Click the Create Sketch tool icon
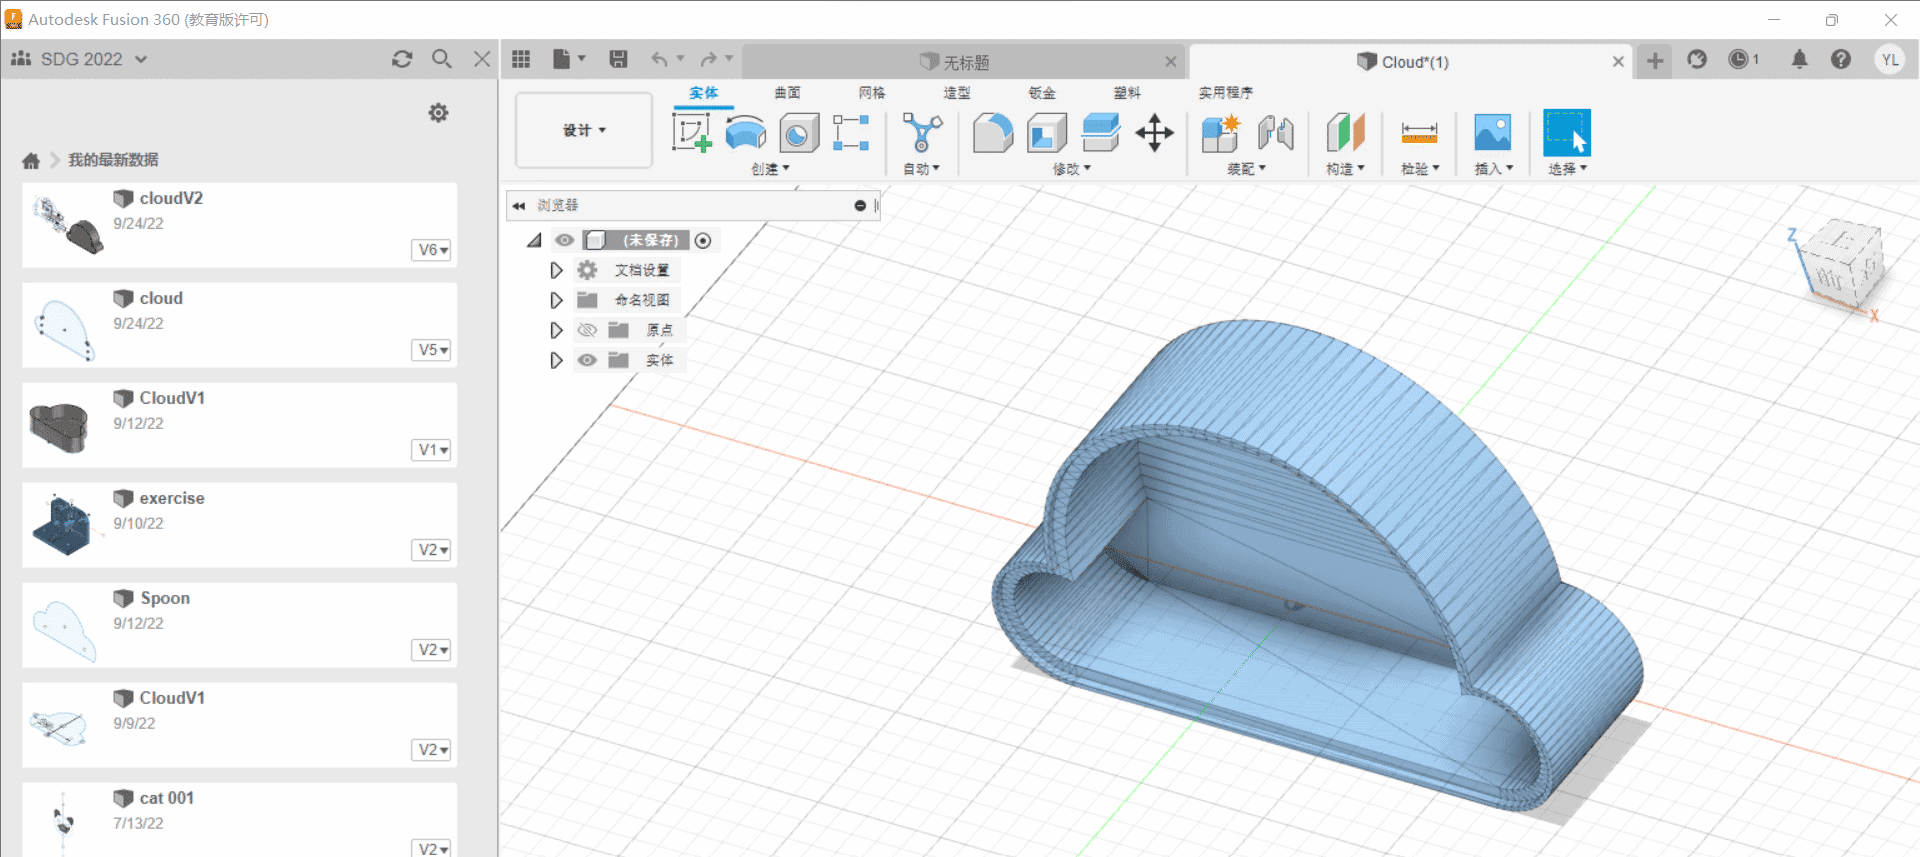The image size is (1920, 857). click(691, 132)
